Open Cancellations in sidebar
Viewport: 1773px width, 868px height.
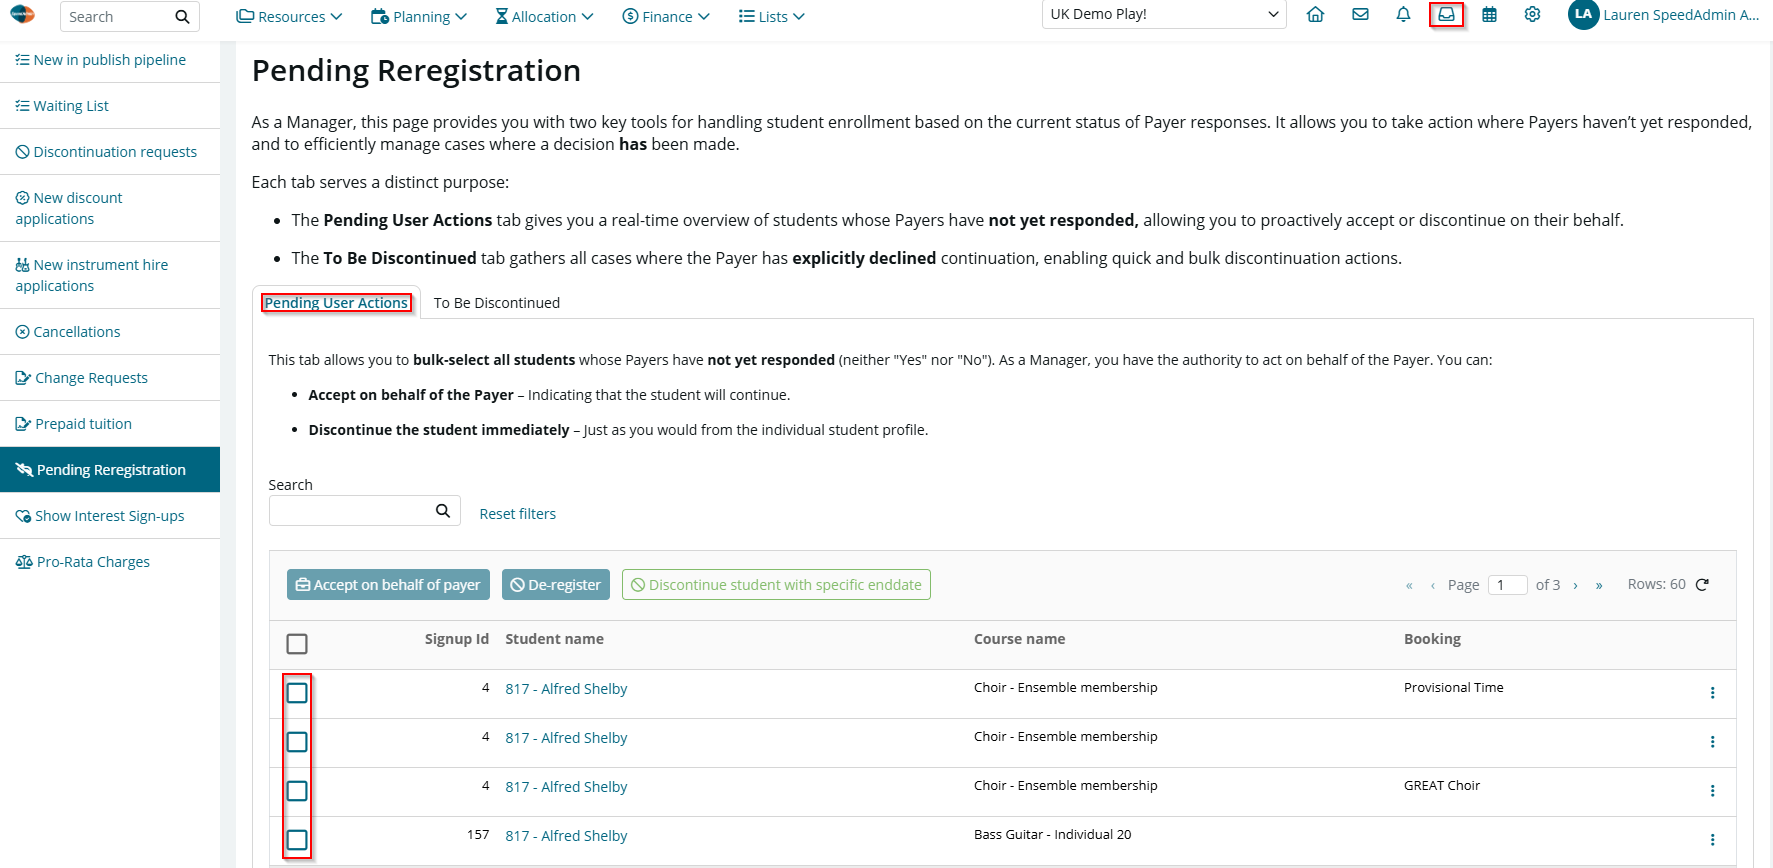pyautogui.click(x=110, y=332)
